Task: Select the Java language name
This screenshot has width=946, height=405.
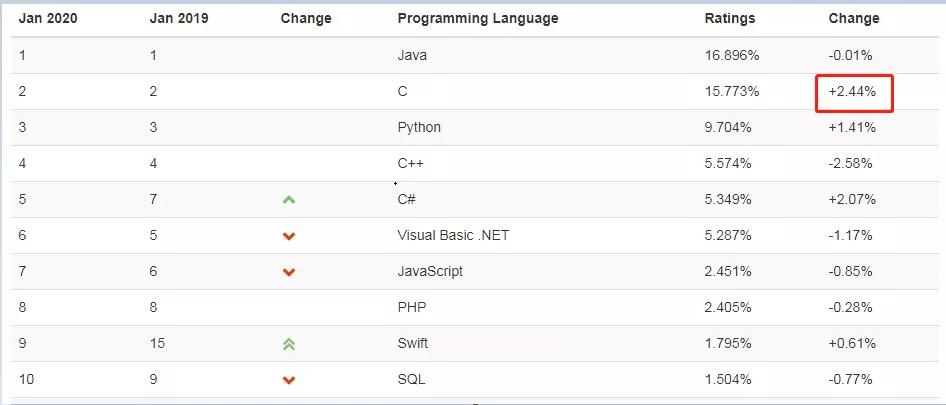Action: tap(412, 56)
